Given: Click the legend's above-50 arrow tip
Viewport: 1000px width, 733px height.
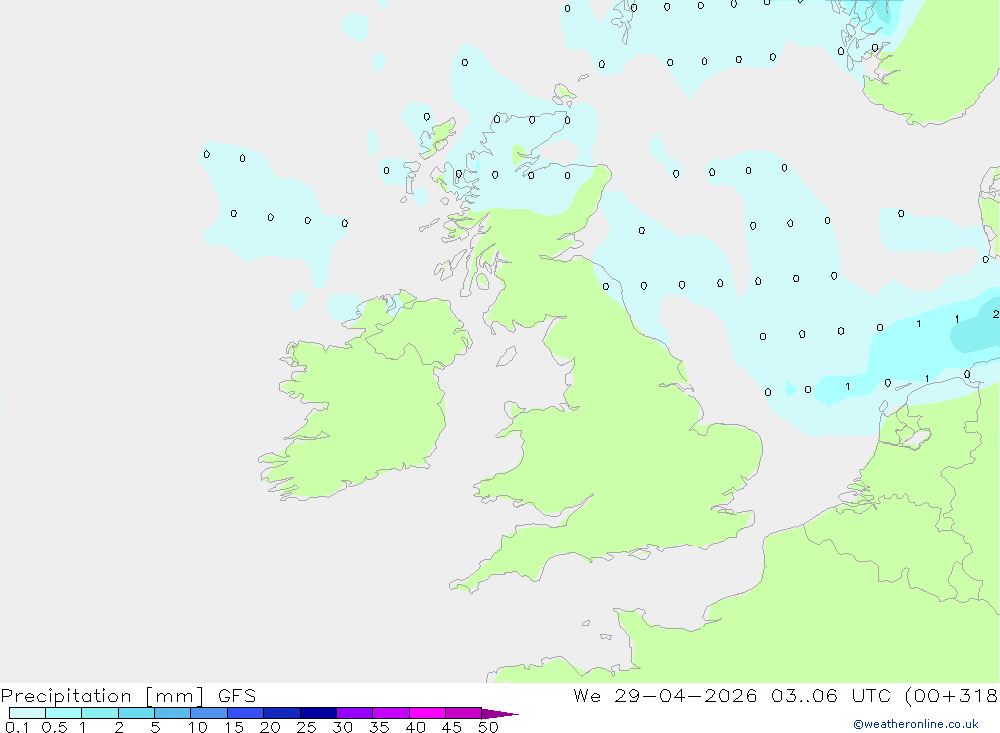Looking at the screenshot, I should pyautogui.click(x=501, y=714).
